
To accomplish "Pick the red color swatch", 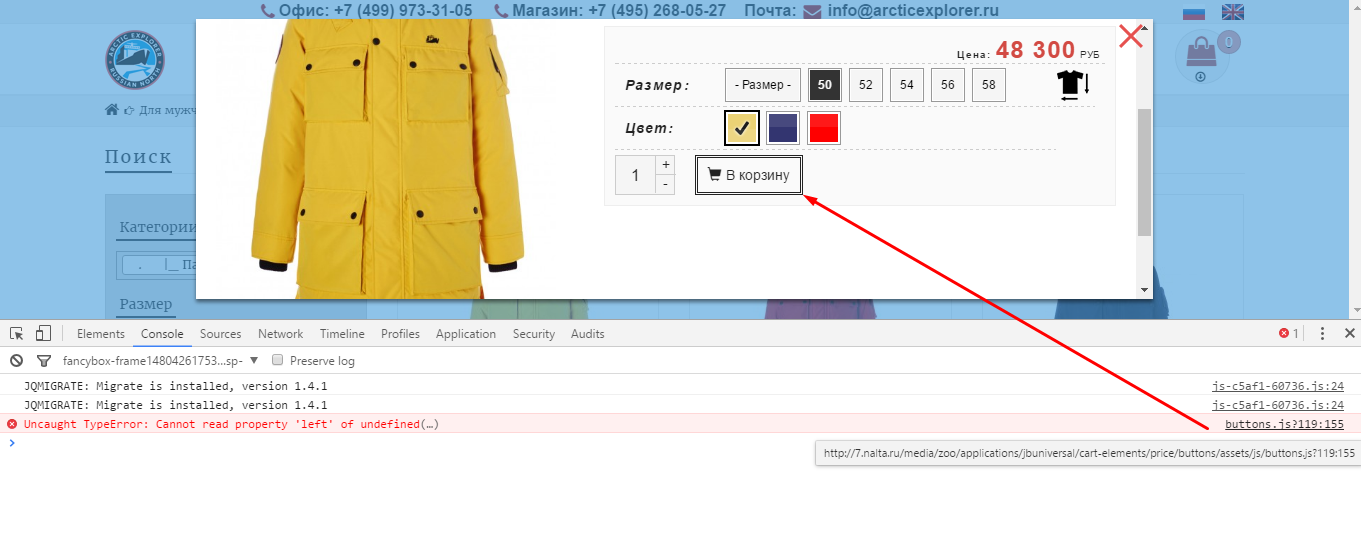I will (x=824, y=128).
